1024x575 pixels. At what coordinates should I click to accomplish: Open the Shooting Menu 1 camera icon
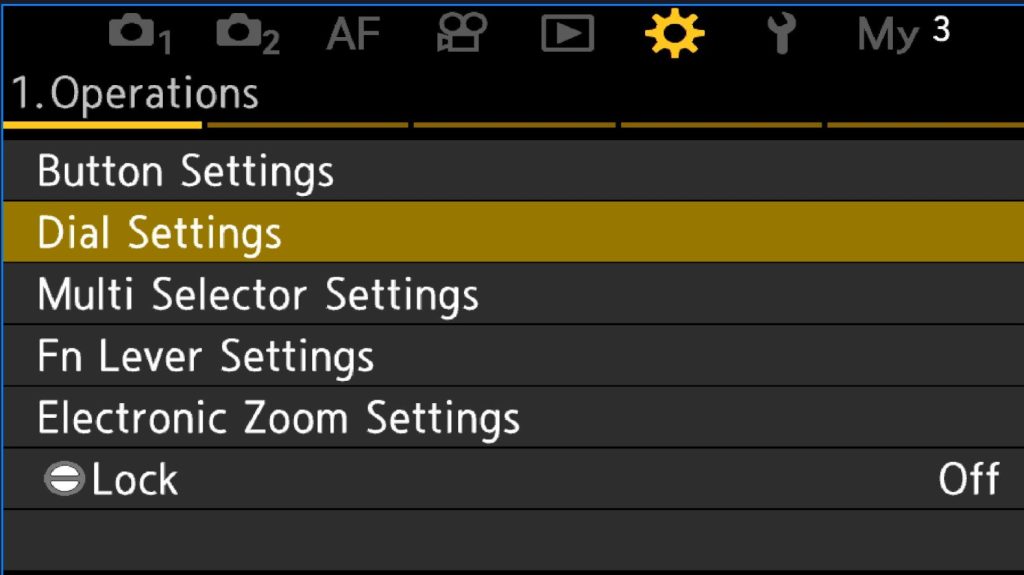pyautogui.click(x=138, y=35)
